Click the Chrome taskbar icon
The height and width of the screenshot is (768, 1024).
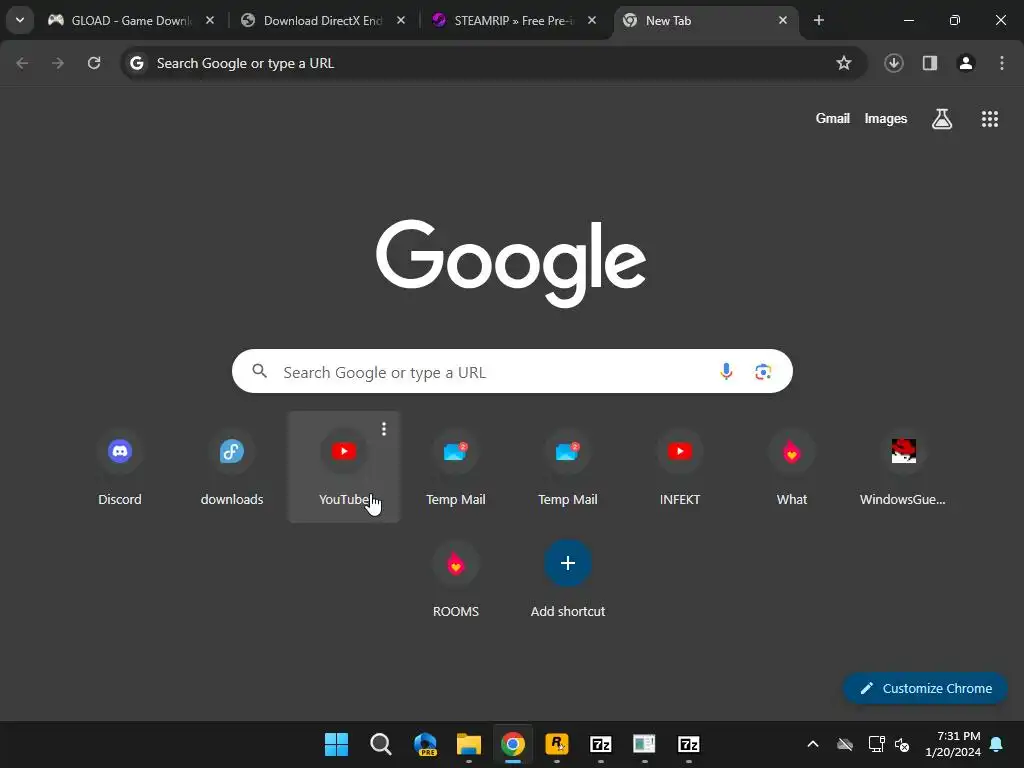(x=513, y=744)
